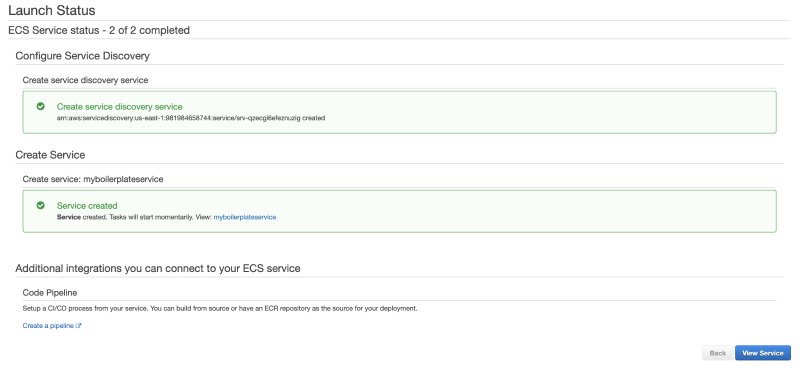Click the greyed-out Back button
This screenshot has height=372, width=800.
718,353
